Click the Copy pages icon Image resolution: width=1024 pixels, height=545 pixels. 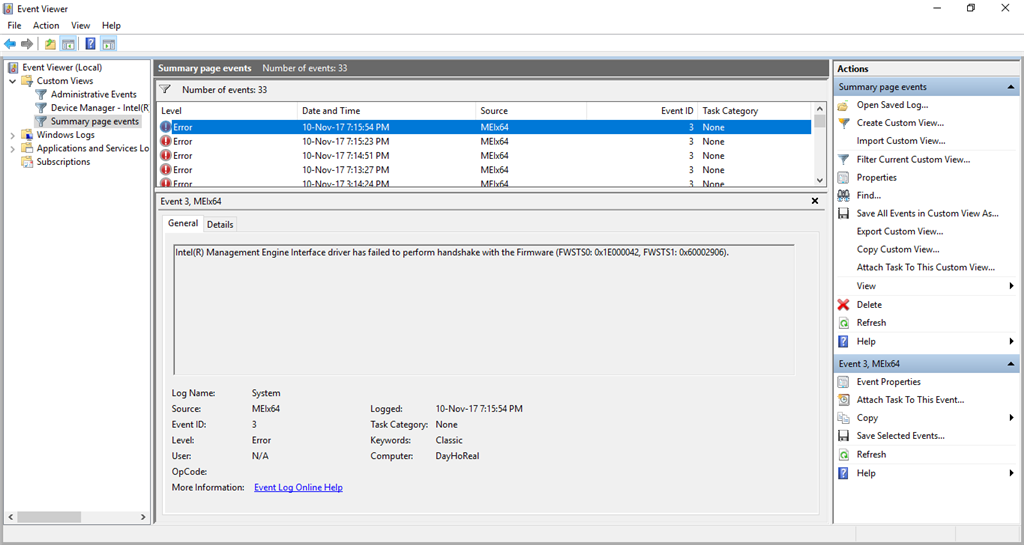point(844,418)
